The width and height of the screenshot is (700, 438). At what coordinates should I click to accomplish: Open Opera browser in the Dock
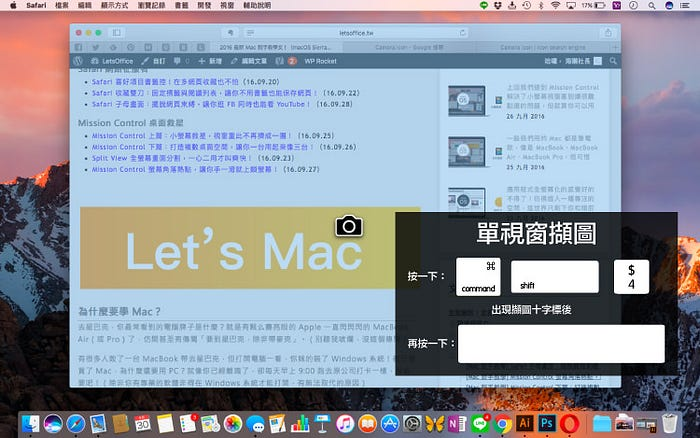point(570,423)
